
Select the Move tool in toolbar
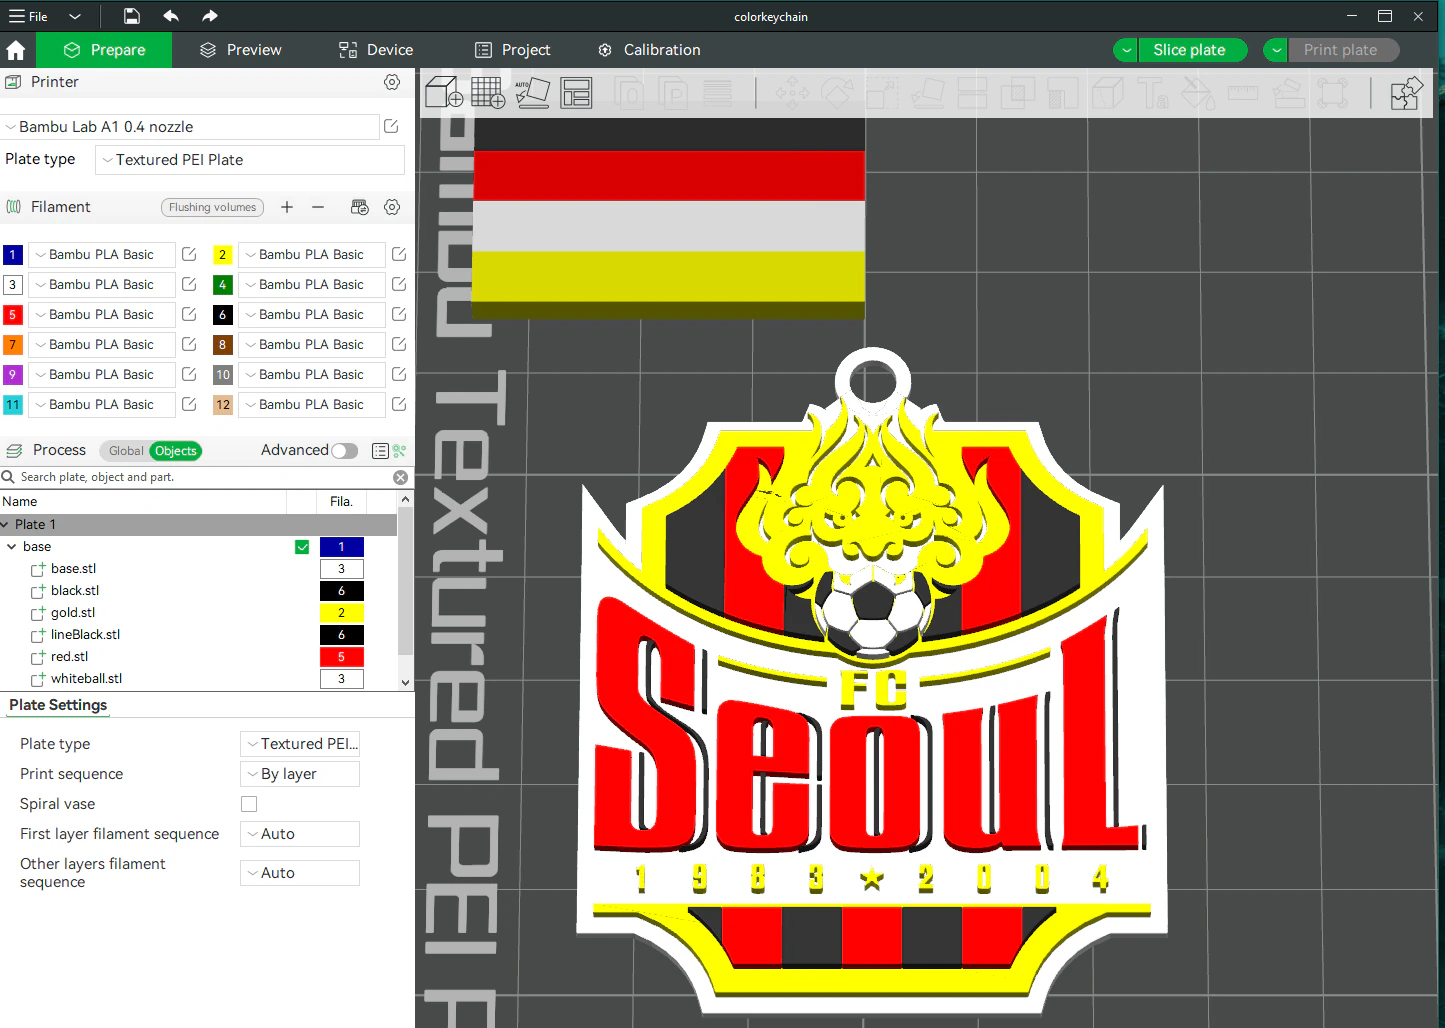pyautogui.click(x=792, y=94)
